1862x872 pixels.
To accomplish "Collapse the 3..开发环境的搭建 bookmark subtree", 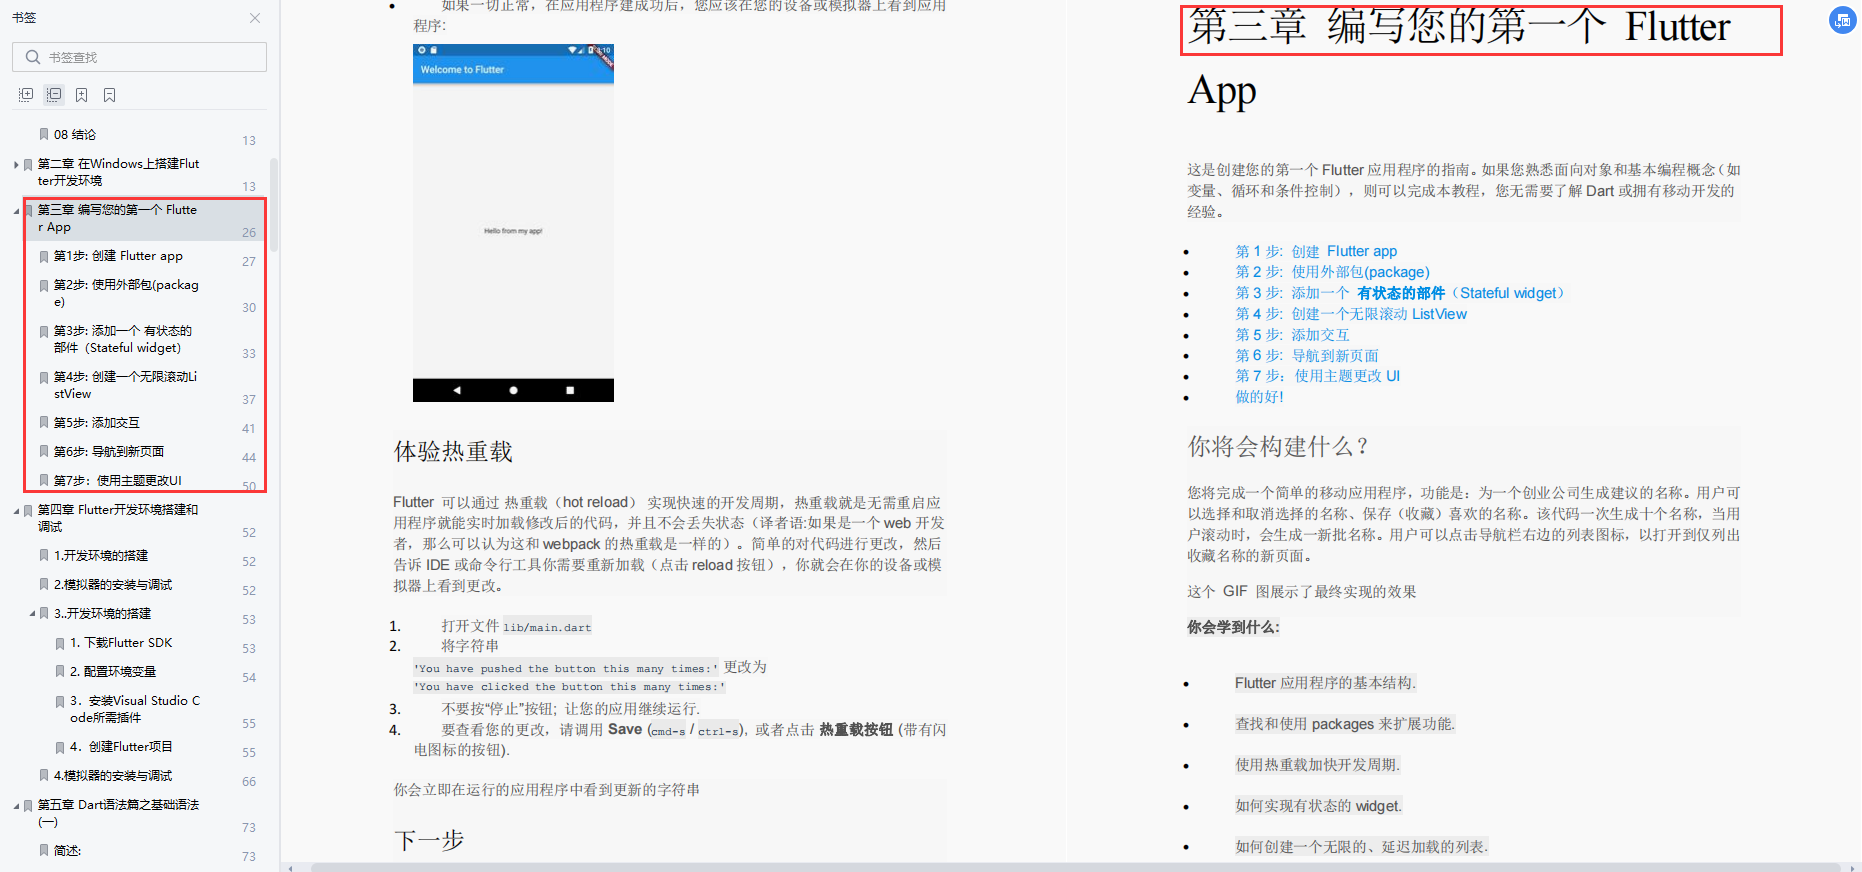I will pos(32,614).
